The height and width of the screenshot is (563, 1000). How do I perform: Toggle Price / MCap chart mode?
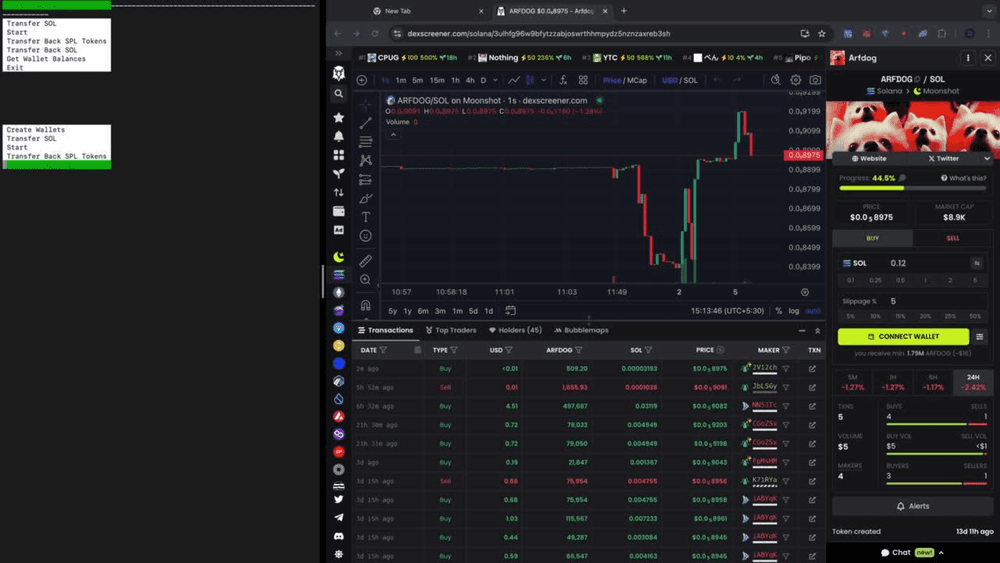coord(624,80)
